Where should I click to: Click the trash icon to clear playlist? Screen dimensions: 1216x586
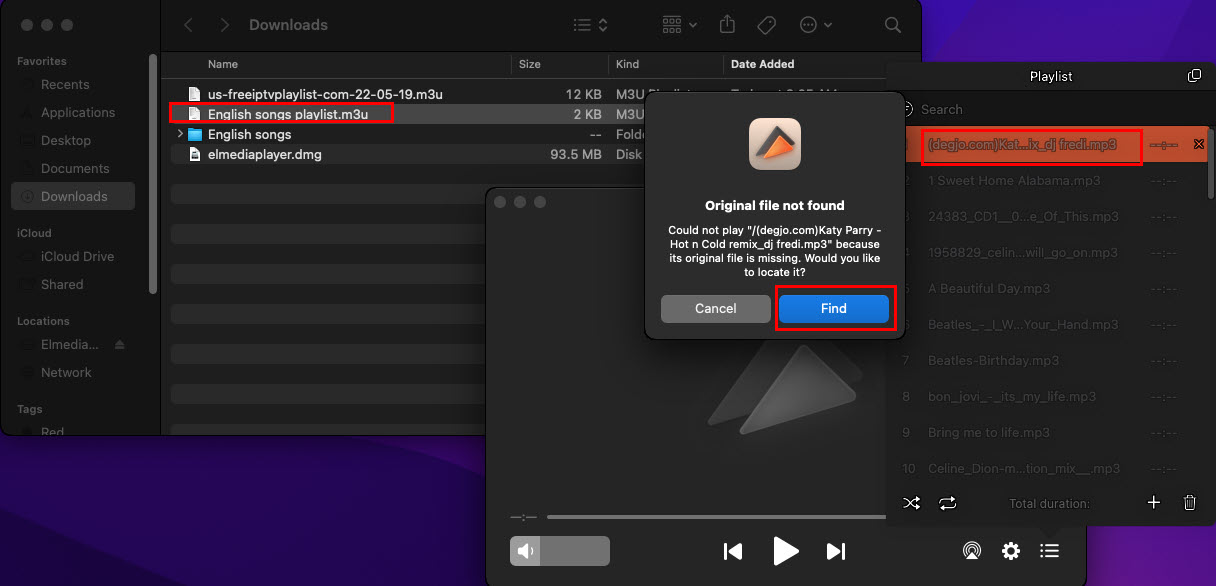(x=1189, y=503)
